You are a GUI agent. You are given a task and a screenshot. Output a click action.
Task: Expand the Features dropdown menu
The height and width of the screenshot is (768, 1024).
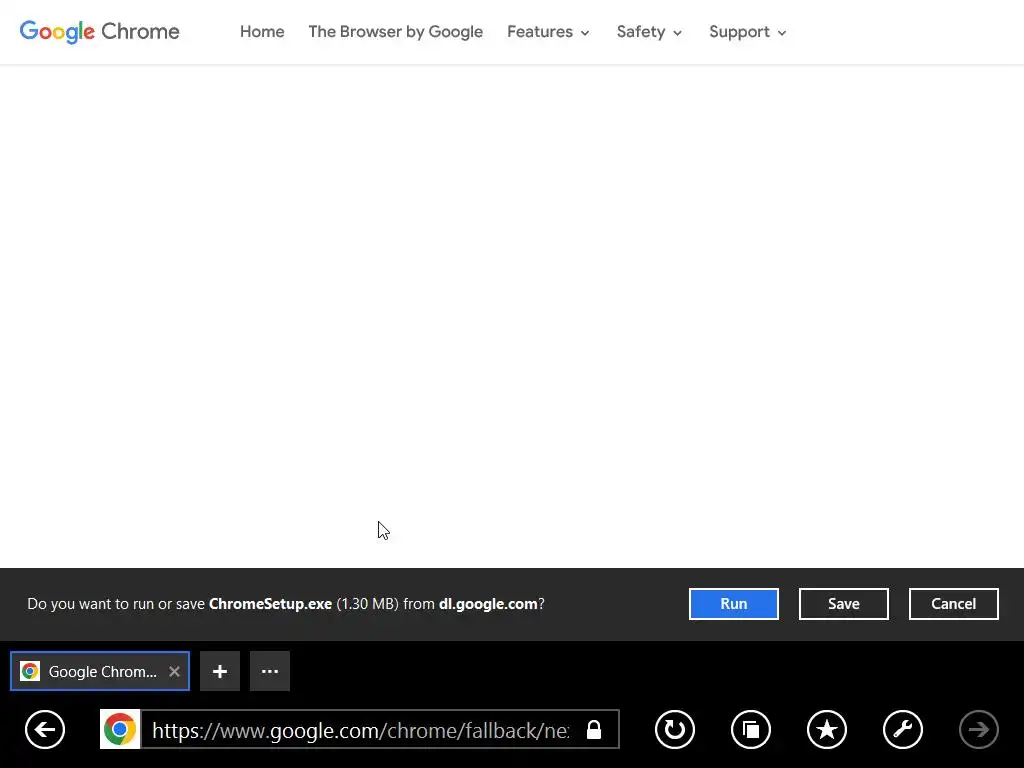[548, 31]
